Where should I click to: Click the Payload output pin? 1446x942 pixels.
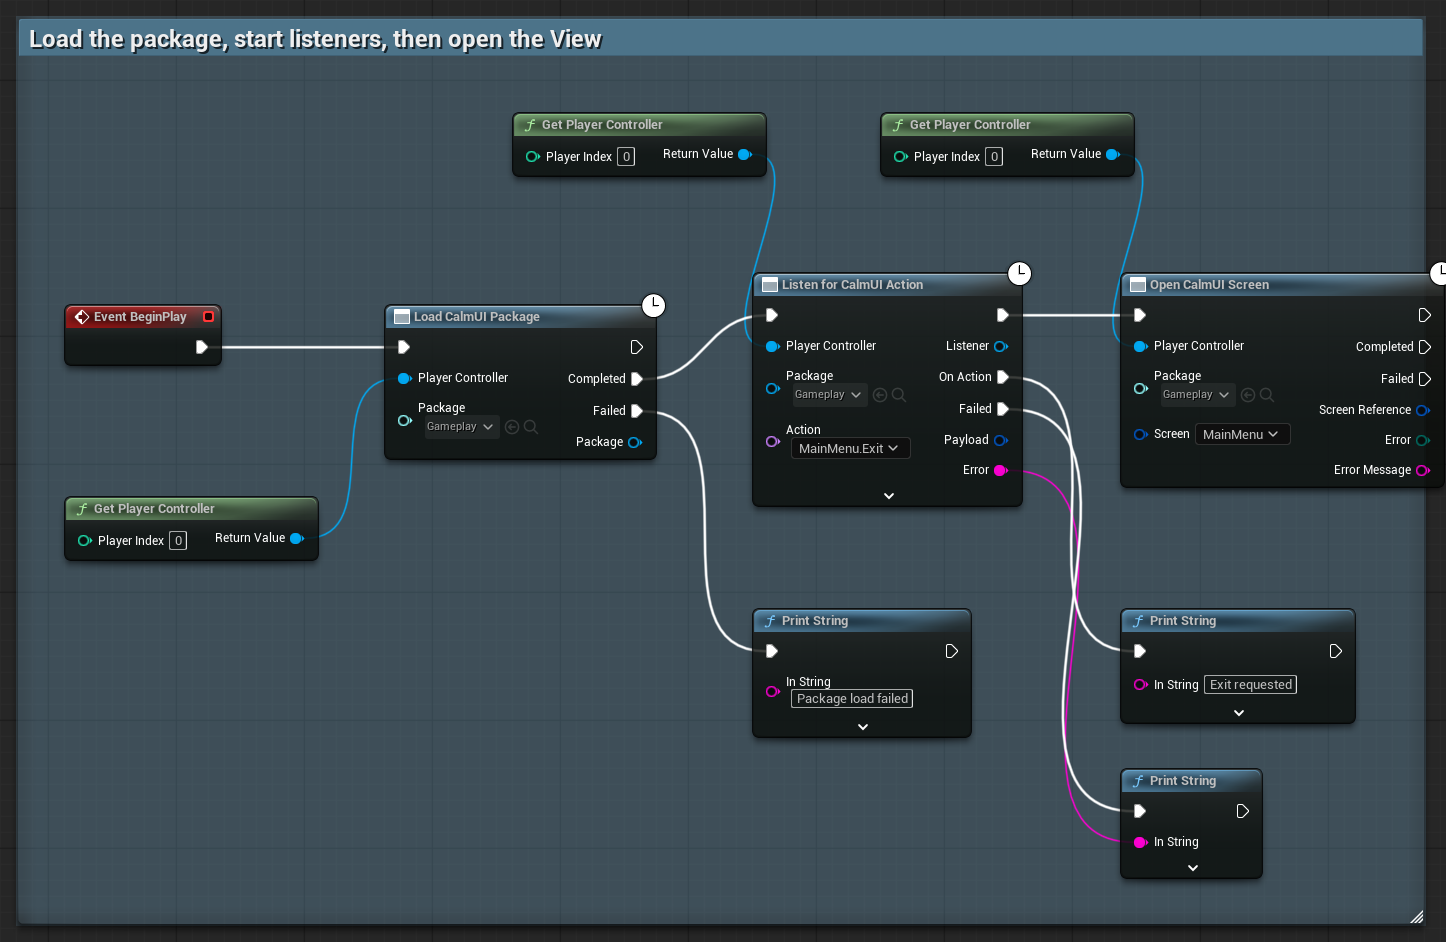click(1000, 440)
